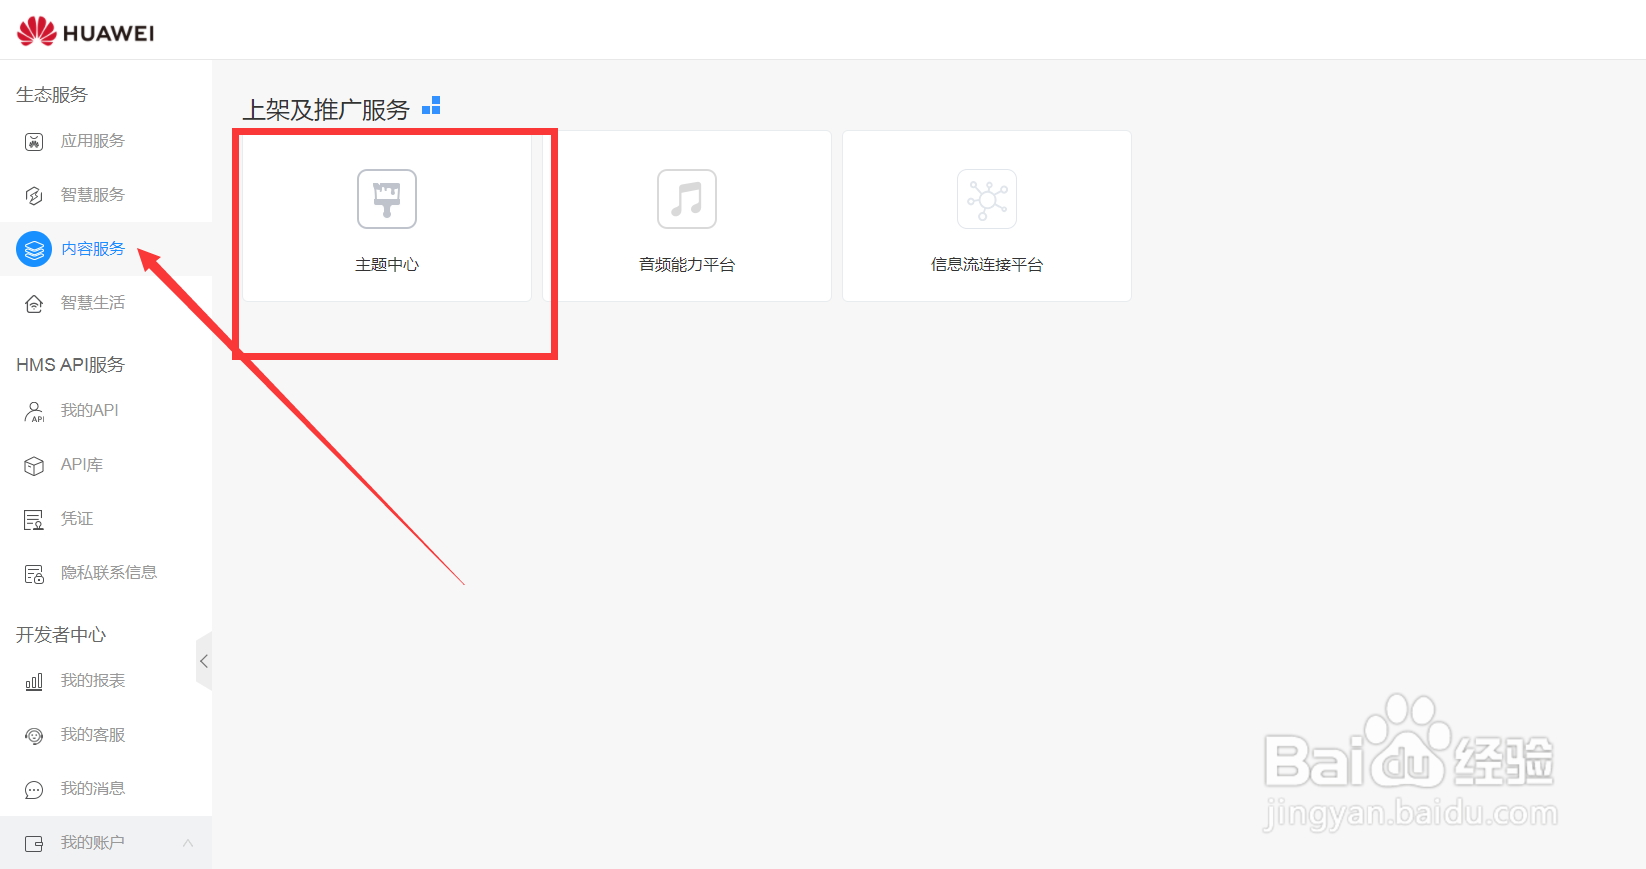Click the 音频能力平台 music note icon
The height and width of the screenshot is (869, 1646).
pos(687,199)
